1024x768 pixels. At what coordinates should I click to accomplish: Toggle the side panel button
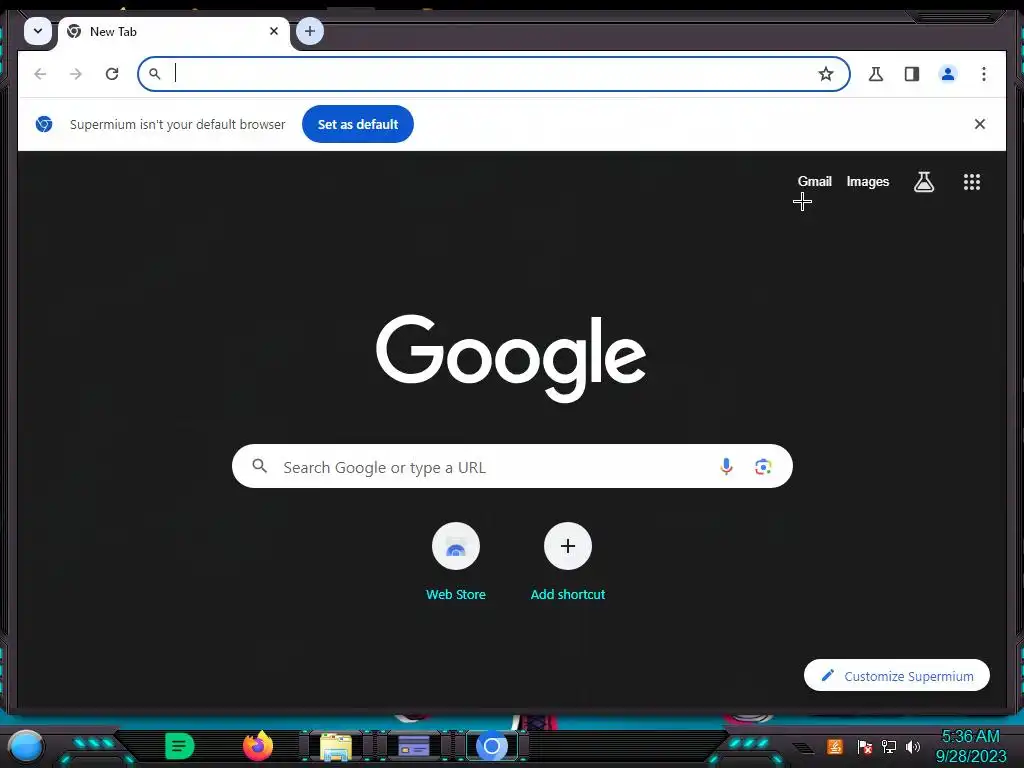coord(912,74)
